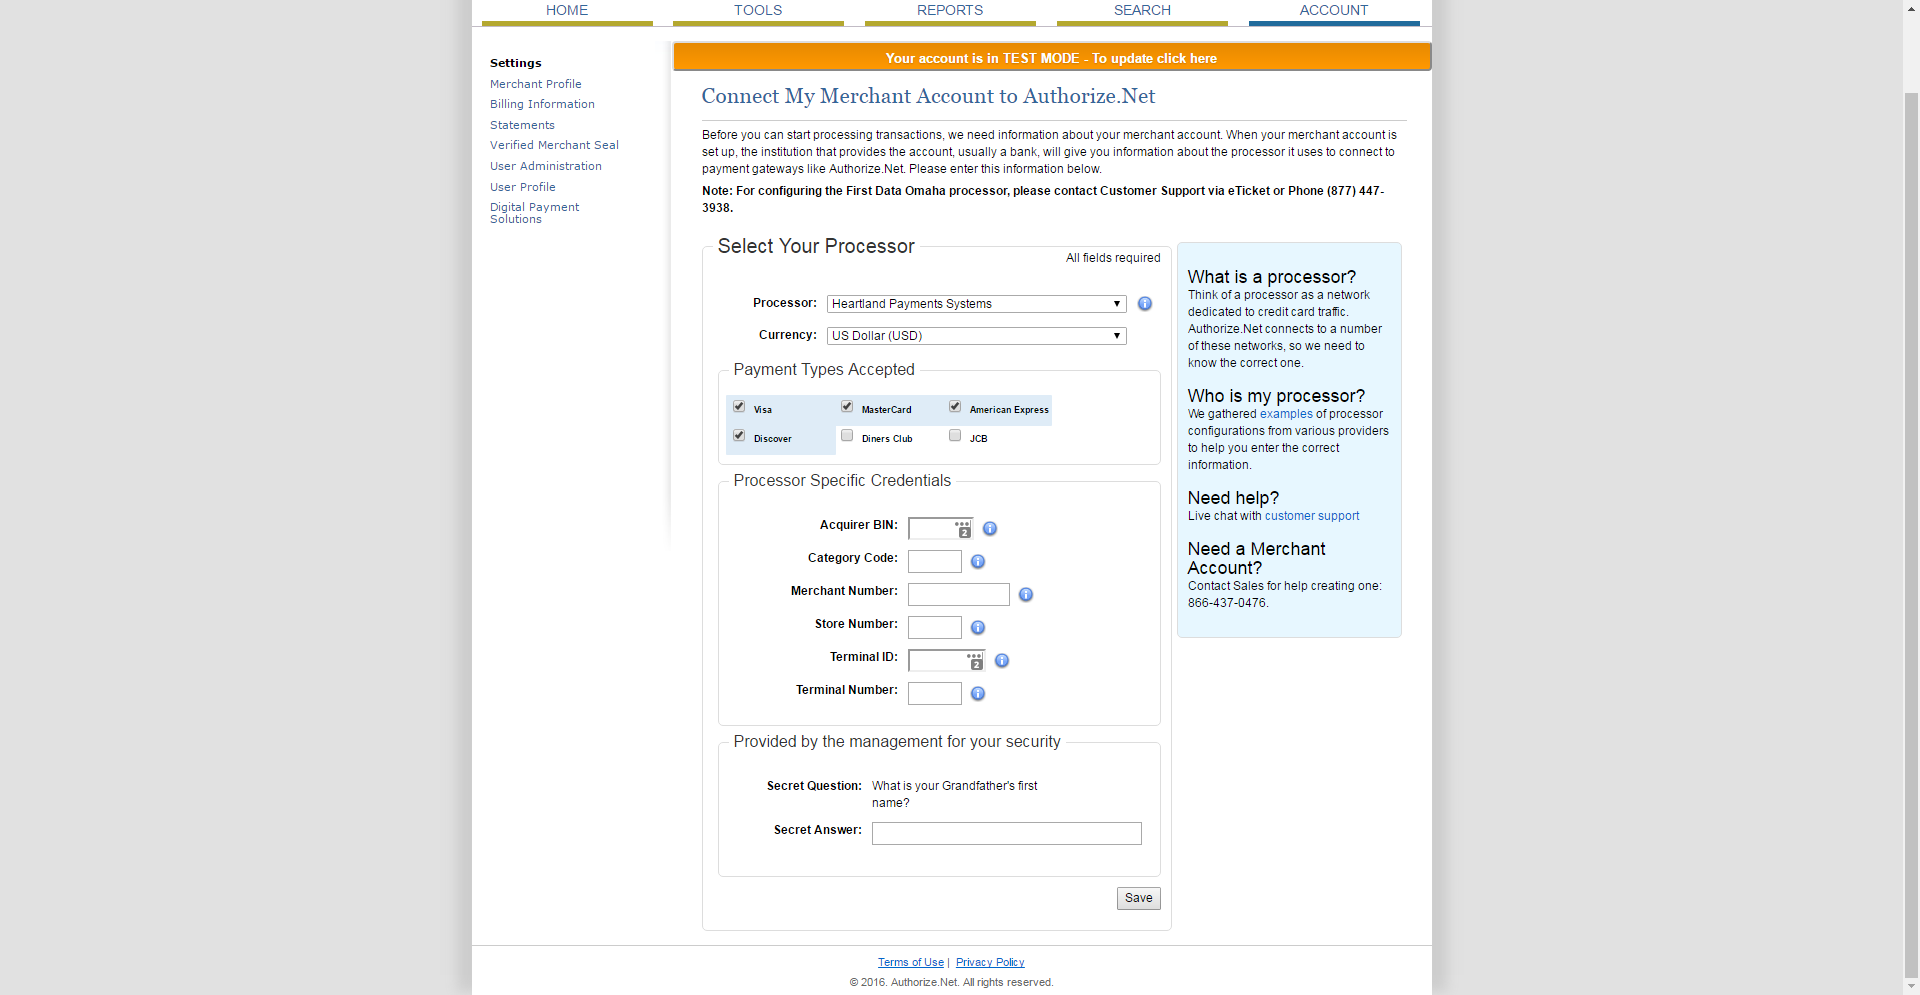Open the Currency dropdown
Viewport: 1920px width, 995px height.
tap(977, 336)
